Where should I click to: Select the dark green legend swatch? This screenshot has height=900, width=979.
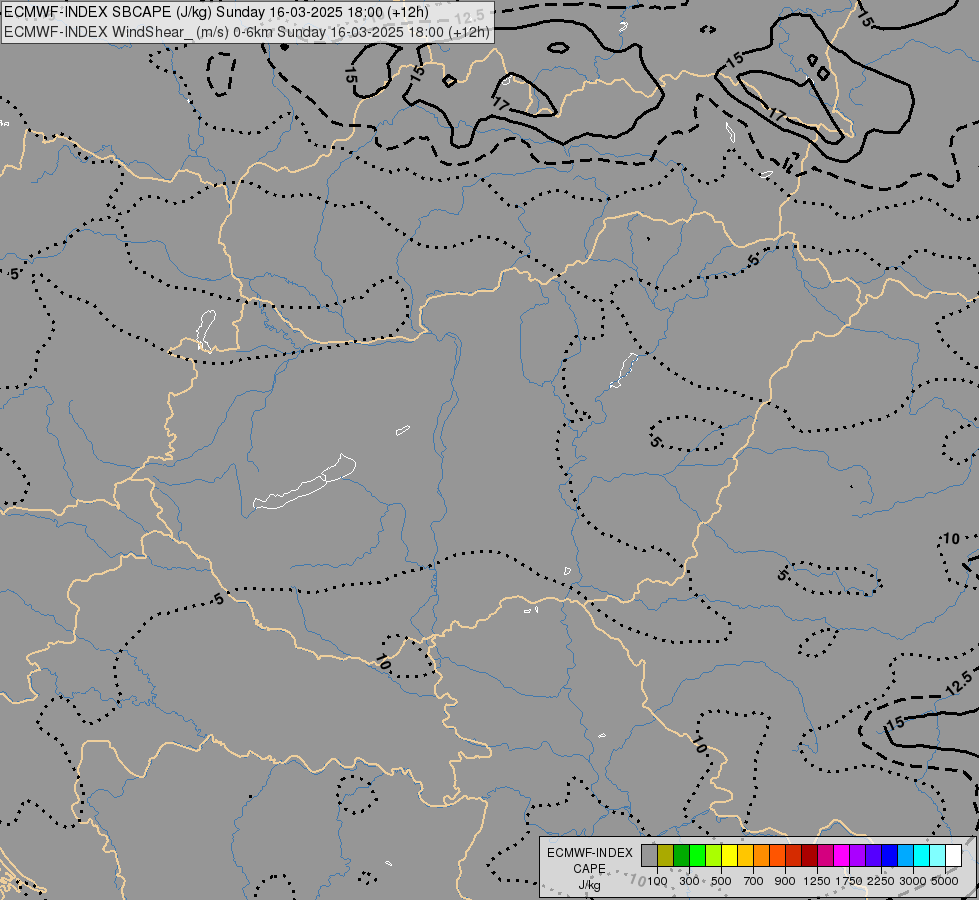click(682, 855)
